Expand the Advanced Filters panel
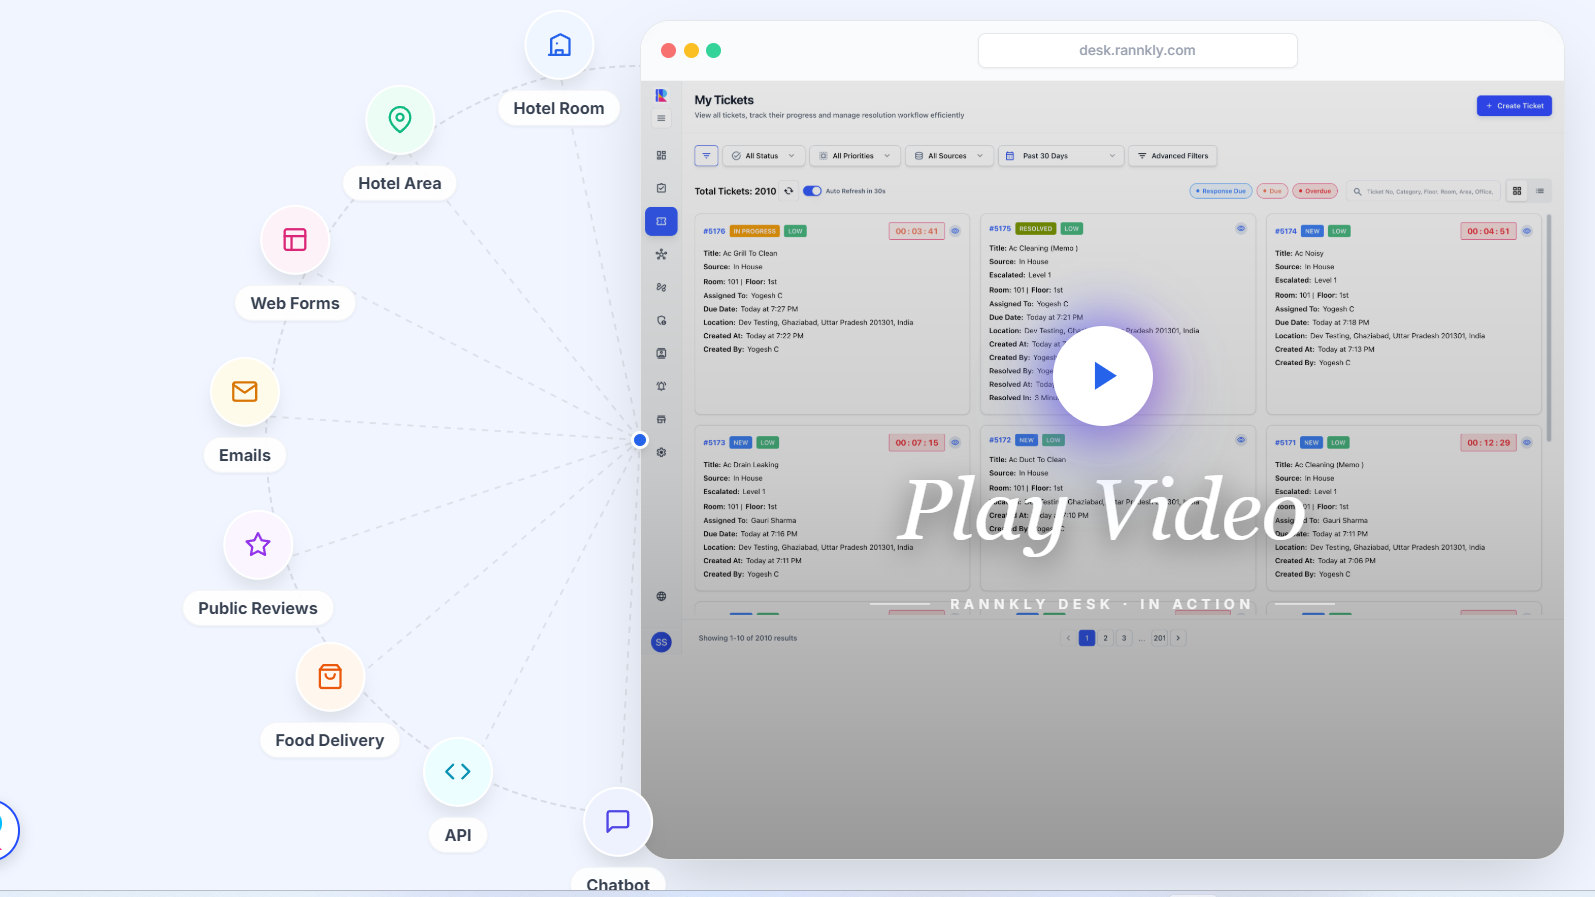The image size is (1595, 897). tap(1173, 156)
